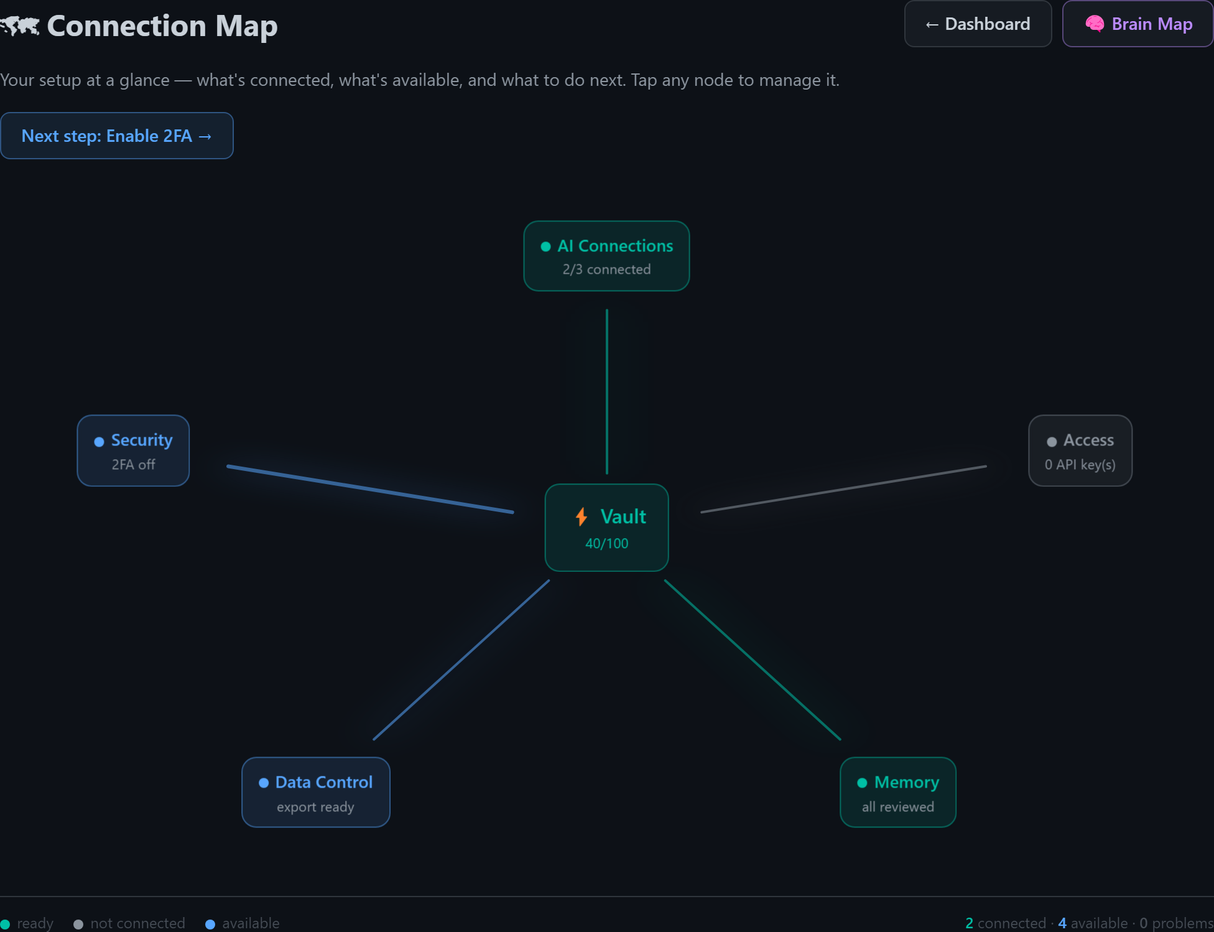The image size is (1214, 932).
Task: Click the gray 'not connected' legend dot
Action: (78, 924)
